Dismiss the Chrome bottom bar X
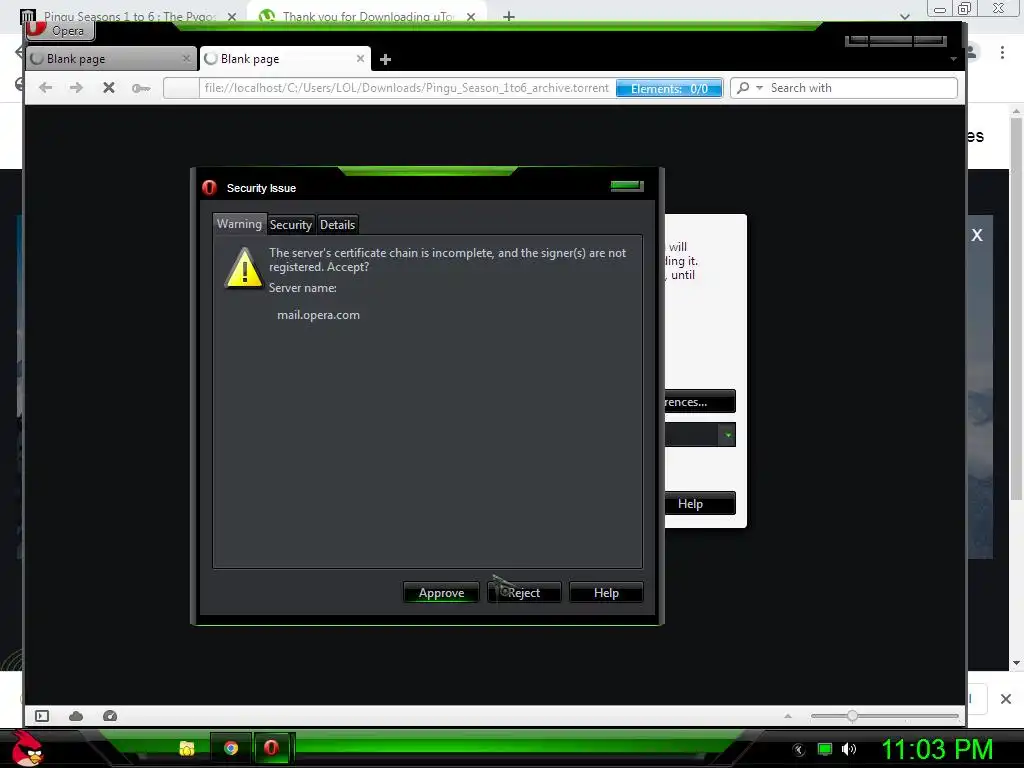1024x768 pixels. 1006,699
